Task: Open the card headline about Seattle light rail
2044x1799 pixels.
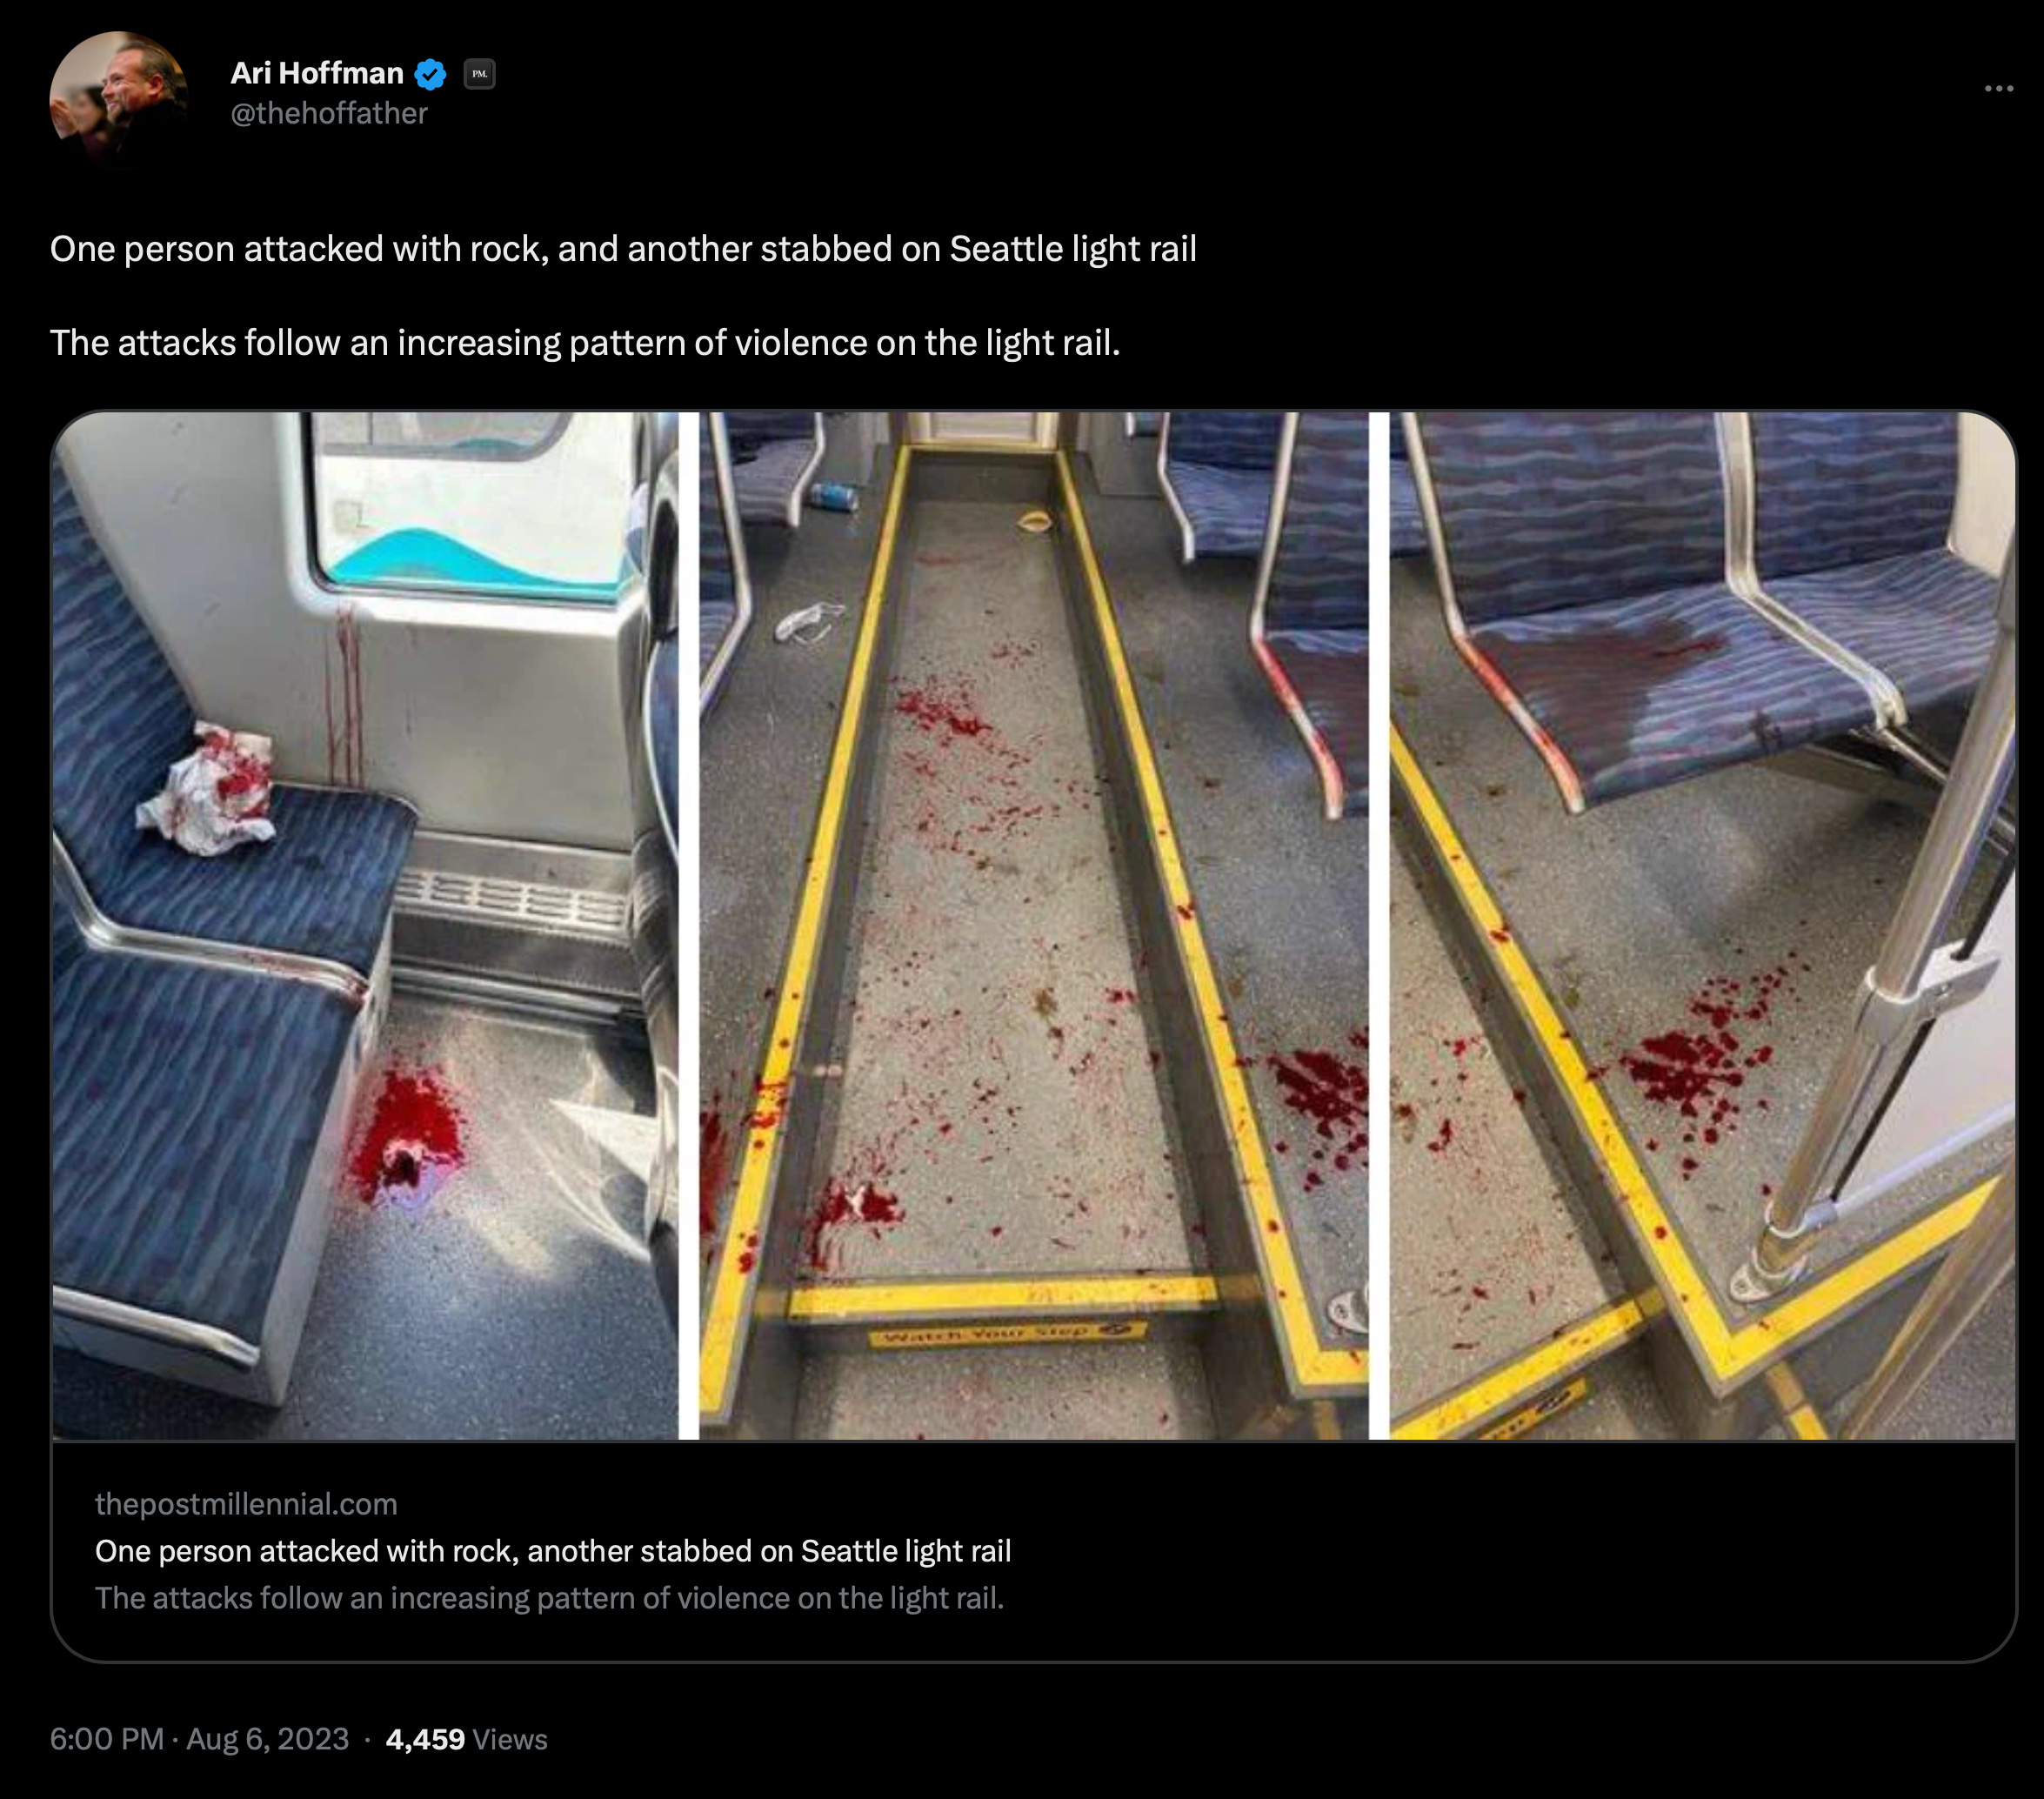Action: tap(553, 1551)
